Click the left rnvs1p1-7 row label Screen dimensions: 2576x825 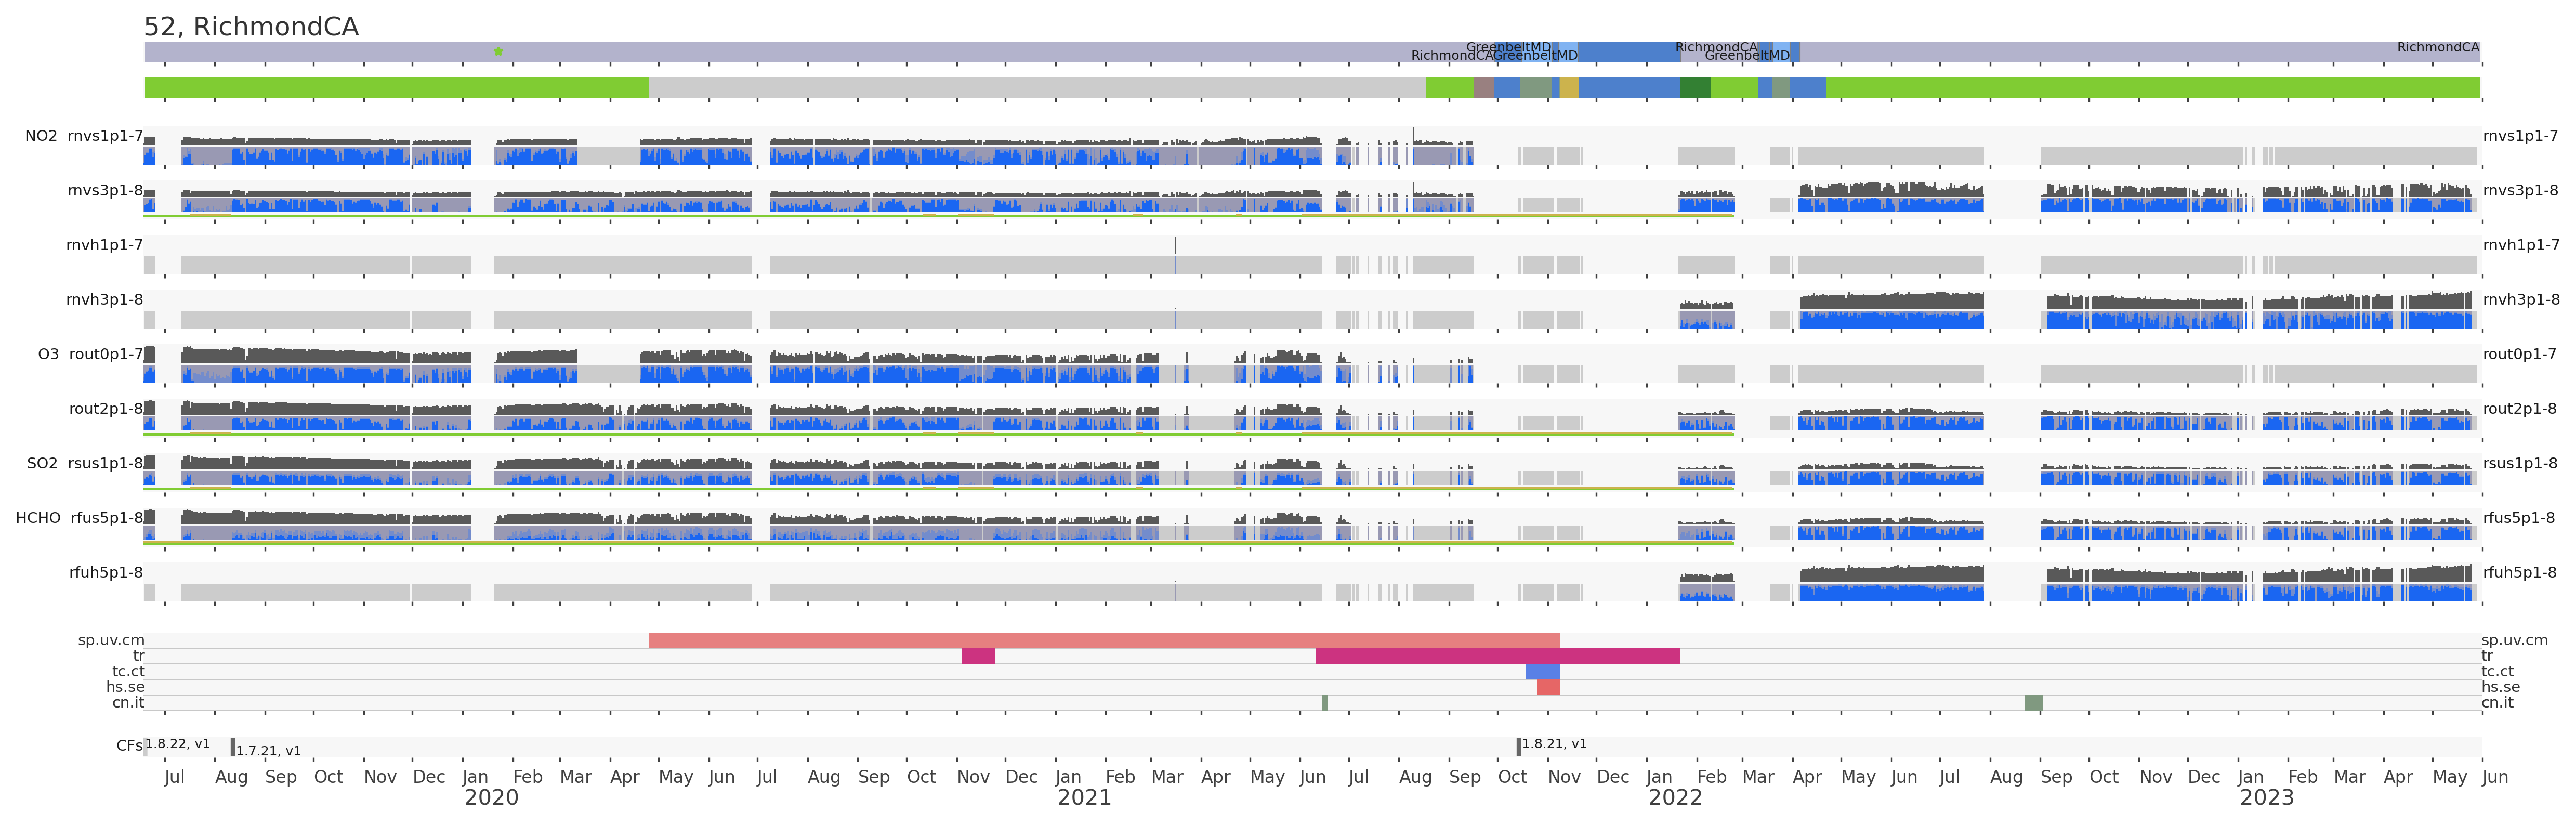tap(105, 136)
